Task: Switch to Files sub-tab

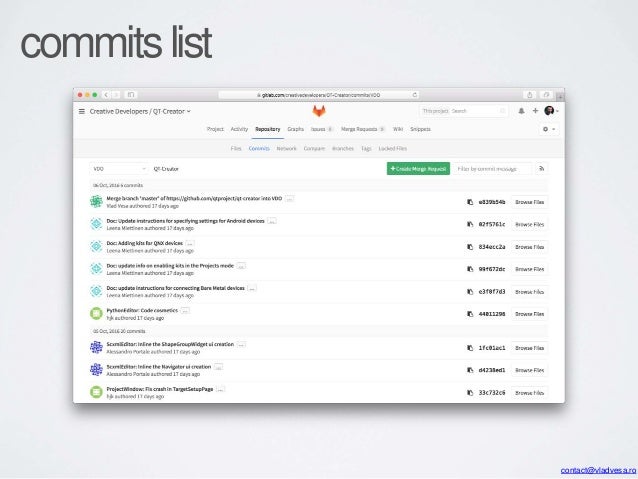Action: [x=236, y=149]
